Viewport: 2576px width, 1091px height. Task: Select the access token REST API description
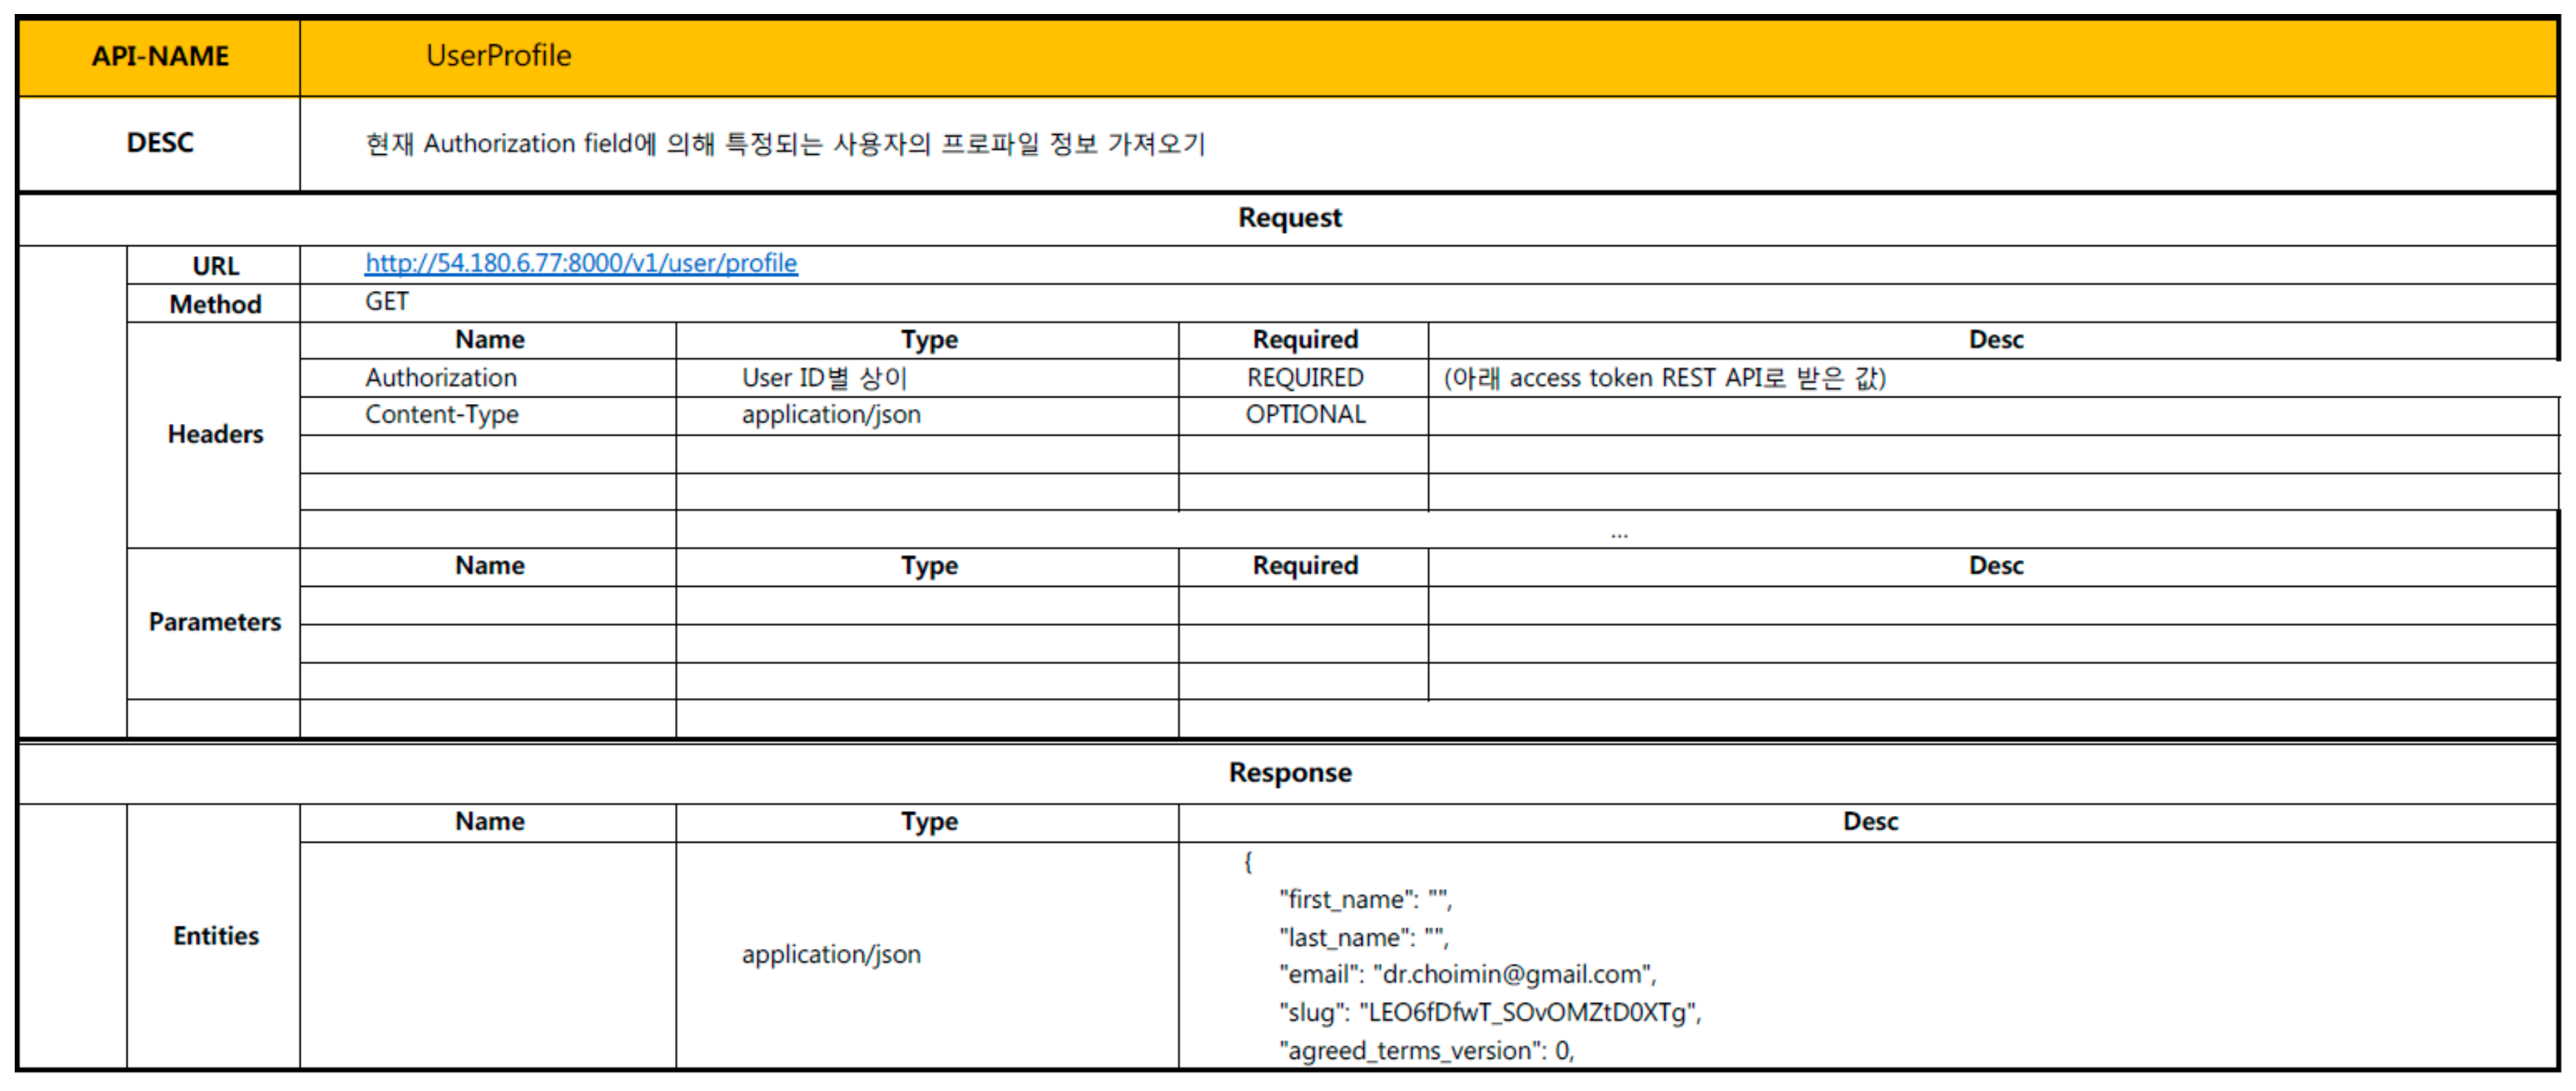tap(1664, 378)
